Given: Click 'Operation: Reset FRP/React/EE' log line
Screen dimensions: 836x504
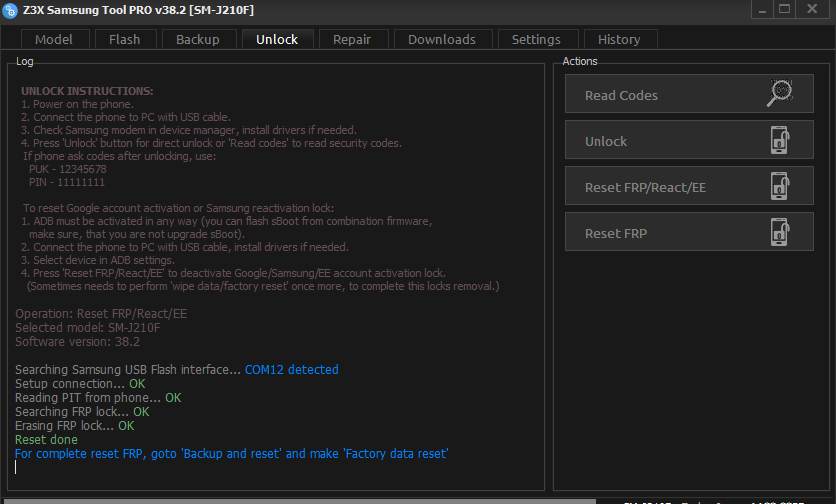Looking at the screenshot, I should 101,314.
